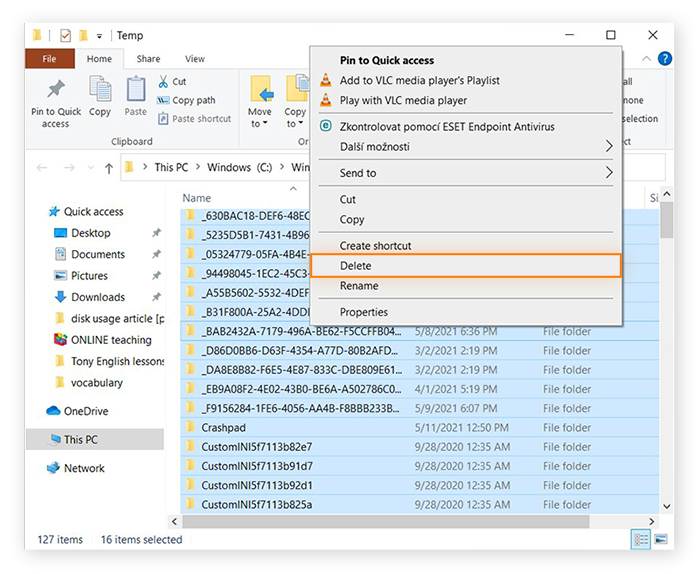The image size is (700, 574).
Task: Sort by the Name column header
Action: [196, 198]
